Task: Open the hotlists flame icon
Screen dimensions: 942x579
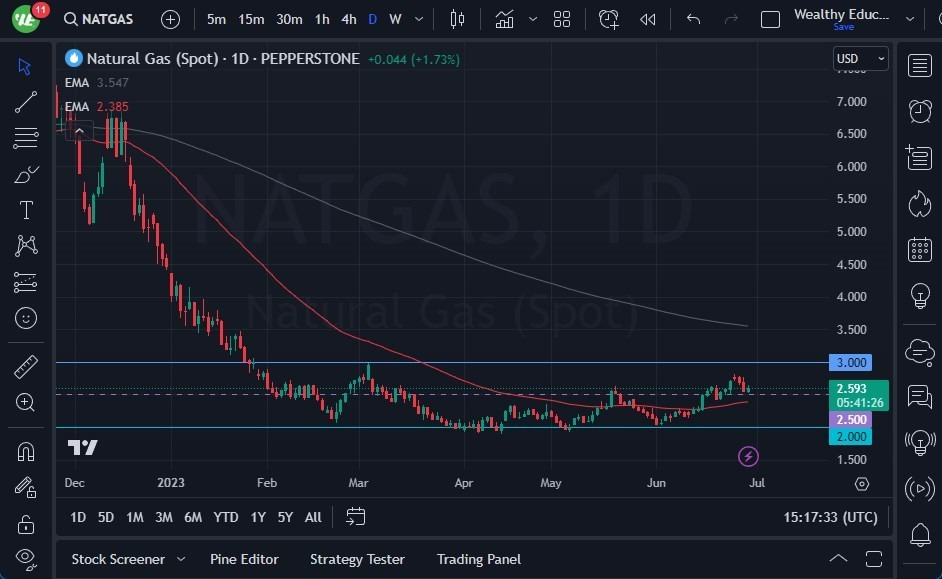Action: (x=919, y=204)
